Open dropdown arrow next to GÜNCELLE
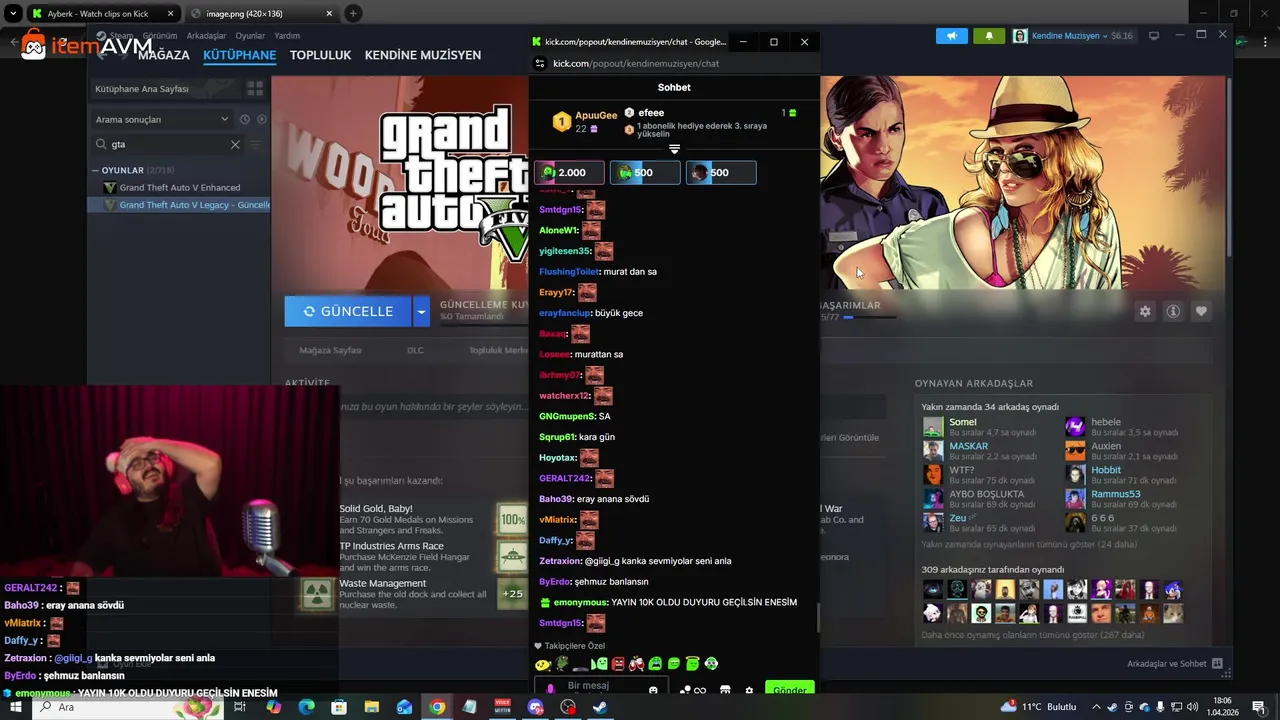Viewport: 1280px width, 720px height. [x=421, y=311]
